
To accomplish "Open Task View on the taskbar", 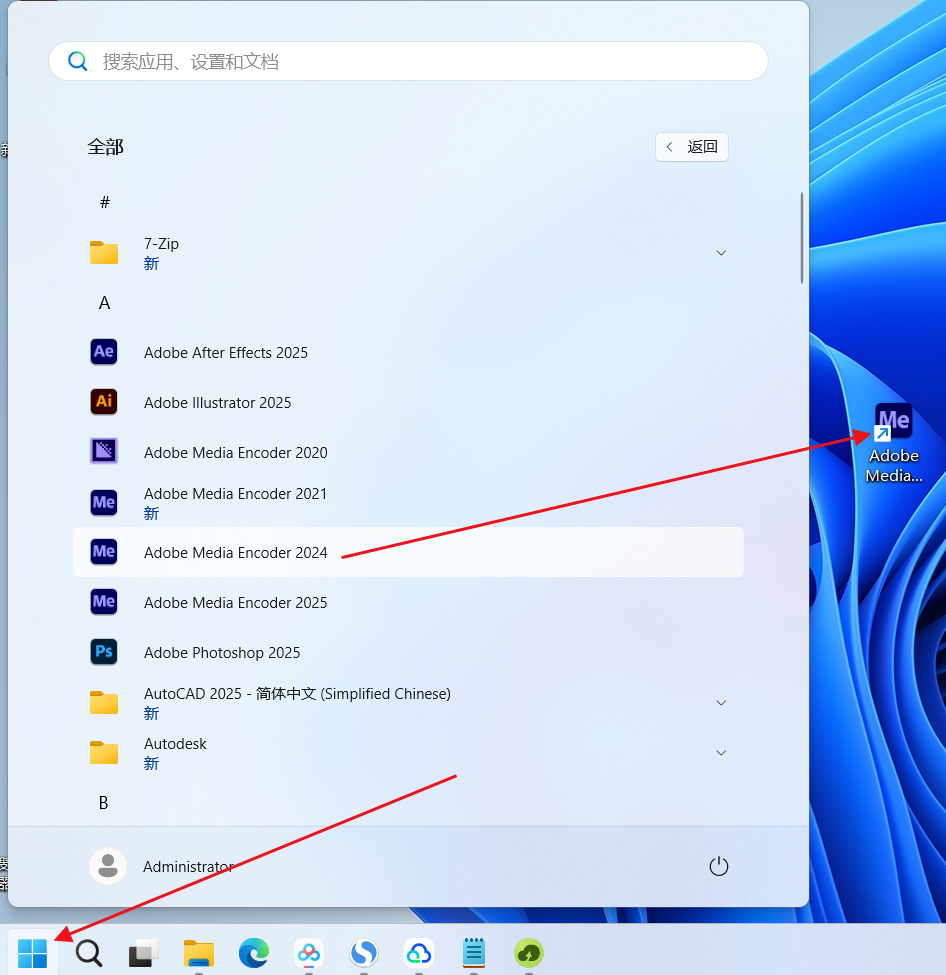I will click(x=143, y=953).
